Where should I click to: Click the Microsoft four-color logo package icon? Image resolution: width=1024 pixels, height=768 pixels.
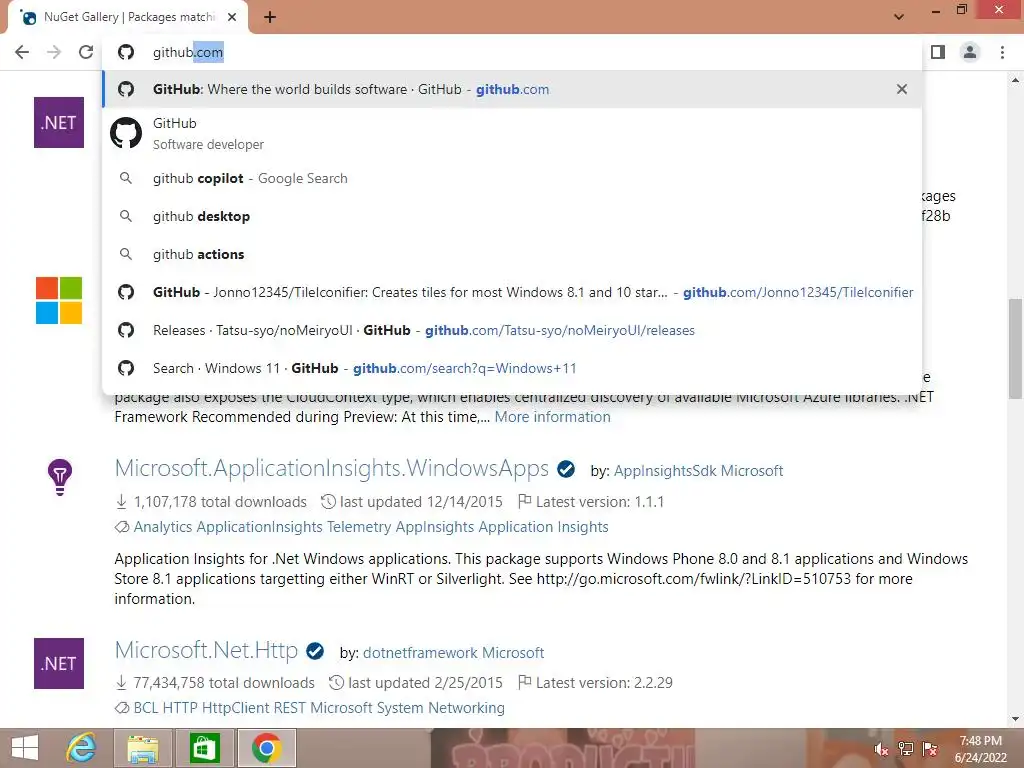(59, 300)
